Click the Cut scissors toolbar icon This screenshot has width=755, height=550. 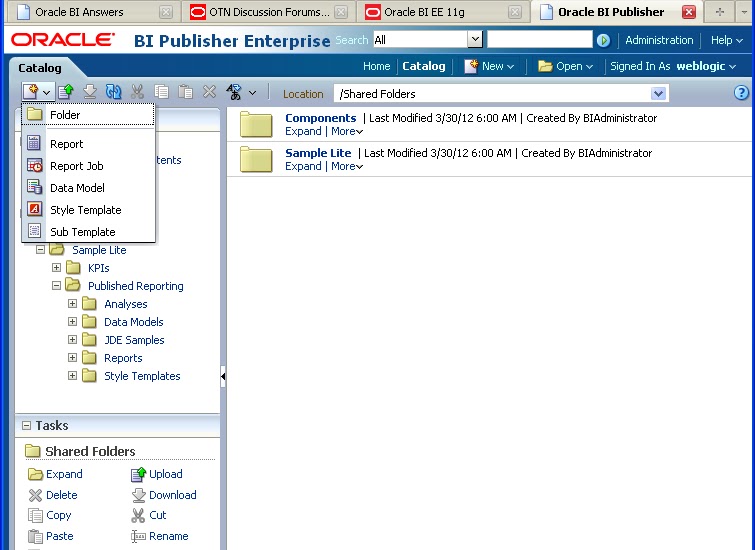137,91
